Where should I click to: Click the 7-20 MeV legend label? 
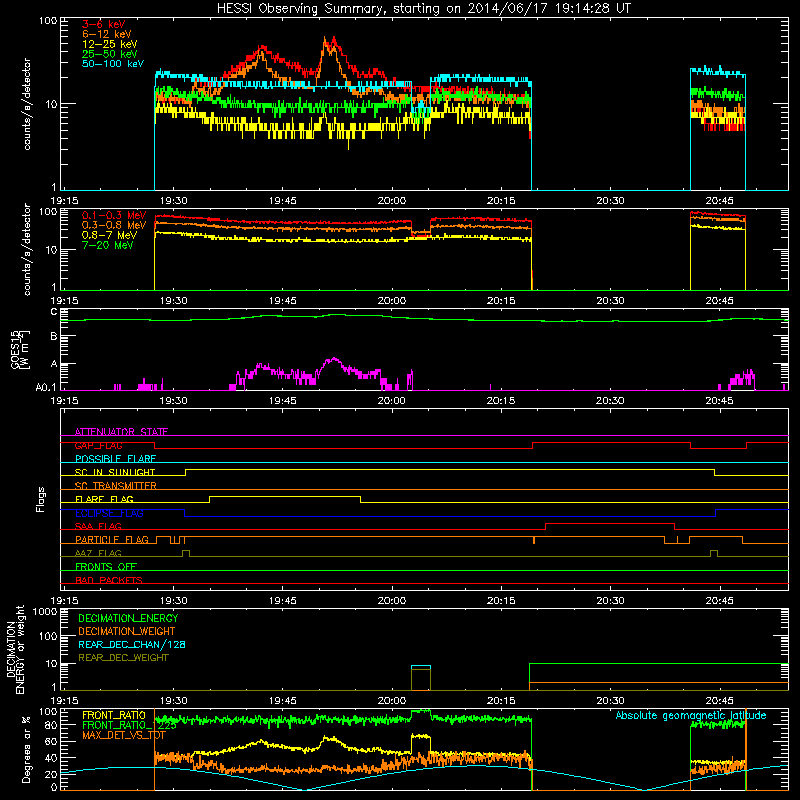(x=108, y=245)
